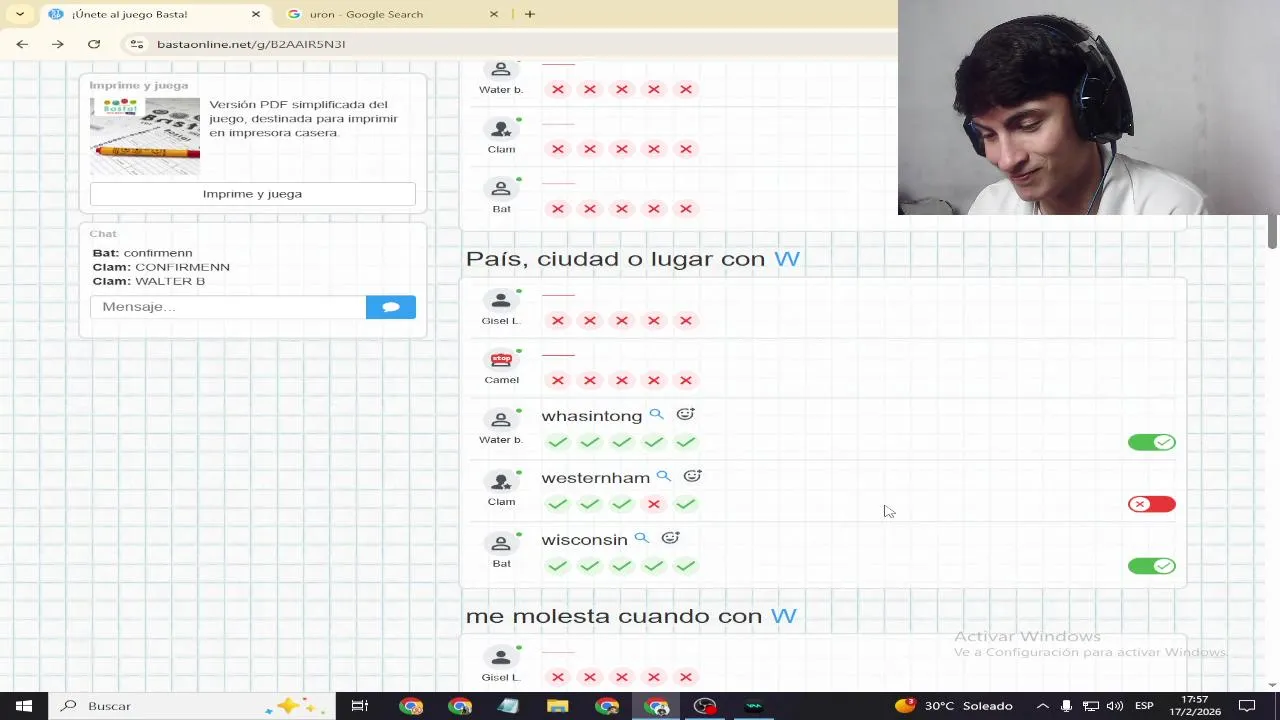Click the page vertical scrollbar thumb

1272,230
